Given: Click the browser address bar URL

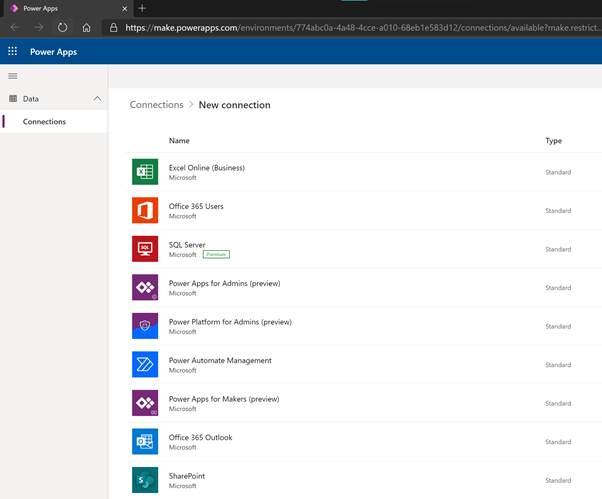Looking at the screenshot, I should click(350, 28).
